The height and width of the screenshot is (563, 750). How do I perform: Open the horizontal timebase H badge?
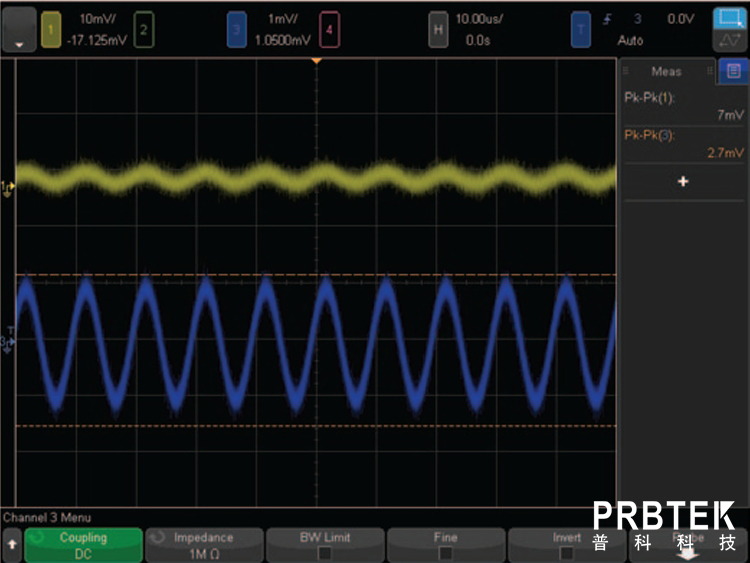point(437,30)
